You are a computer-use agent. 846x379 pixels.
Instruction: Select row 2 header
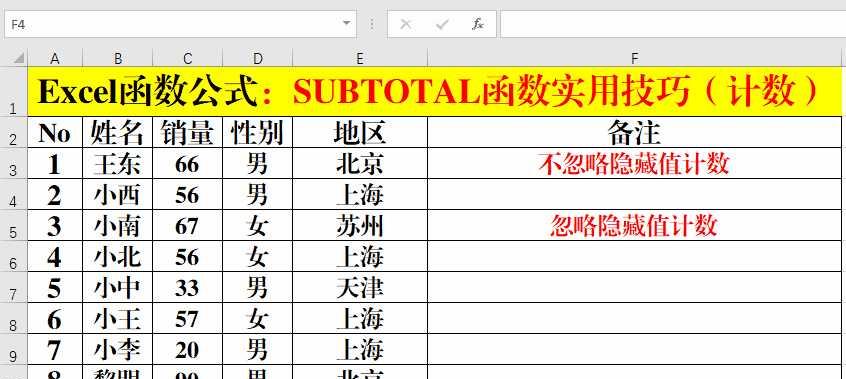tap(13, 132)
